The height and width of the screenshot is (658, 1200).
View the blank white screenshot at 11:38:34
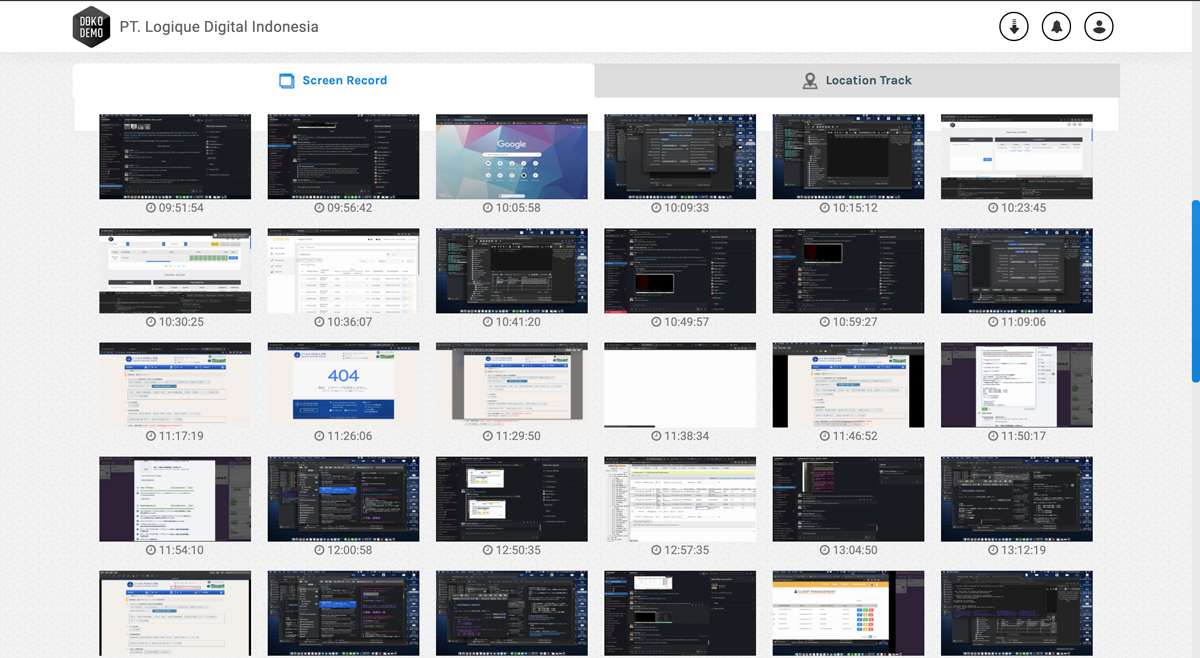point(679,384)
